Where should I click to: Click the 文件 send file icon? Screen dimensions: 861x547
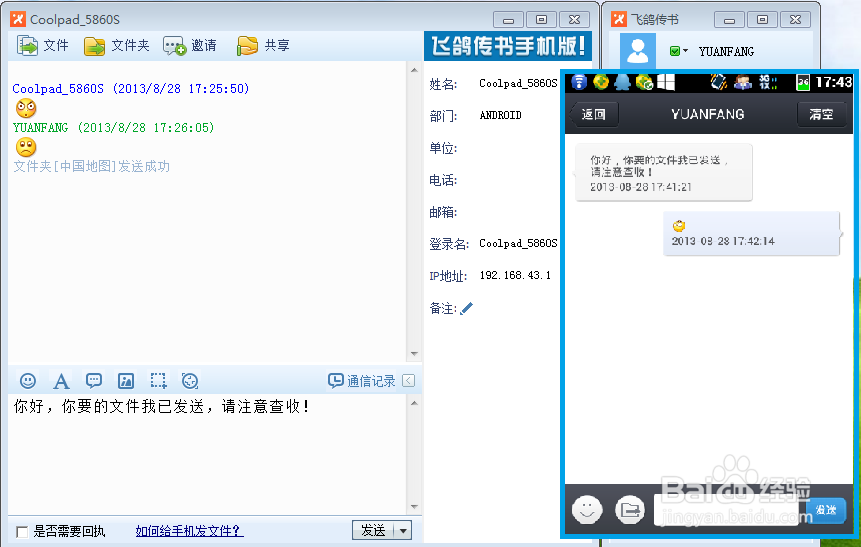click(x=27, y=45)
